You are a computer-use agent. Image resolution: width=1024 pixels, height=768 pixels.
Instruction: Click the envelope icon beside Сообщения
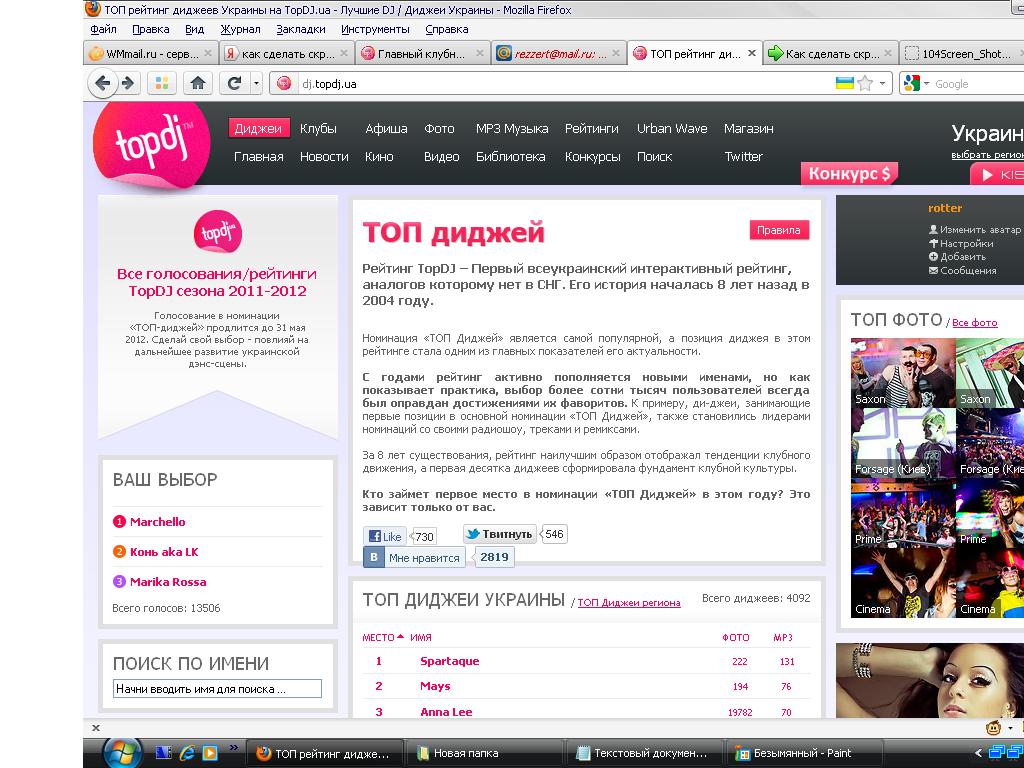click(933, 270)
